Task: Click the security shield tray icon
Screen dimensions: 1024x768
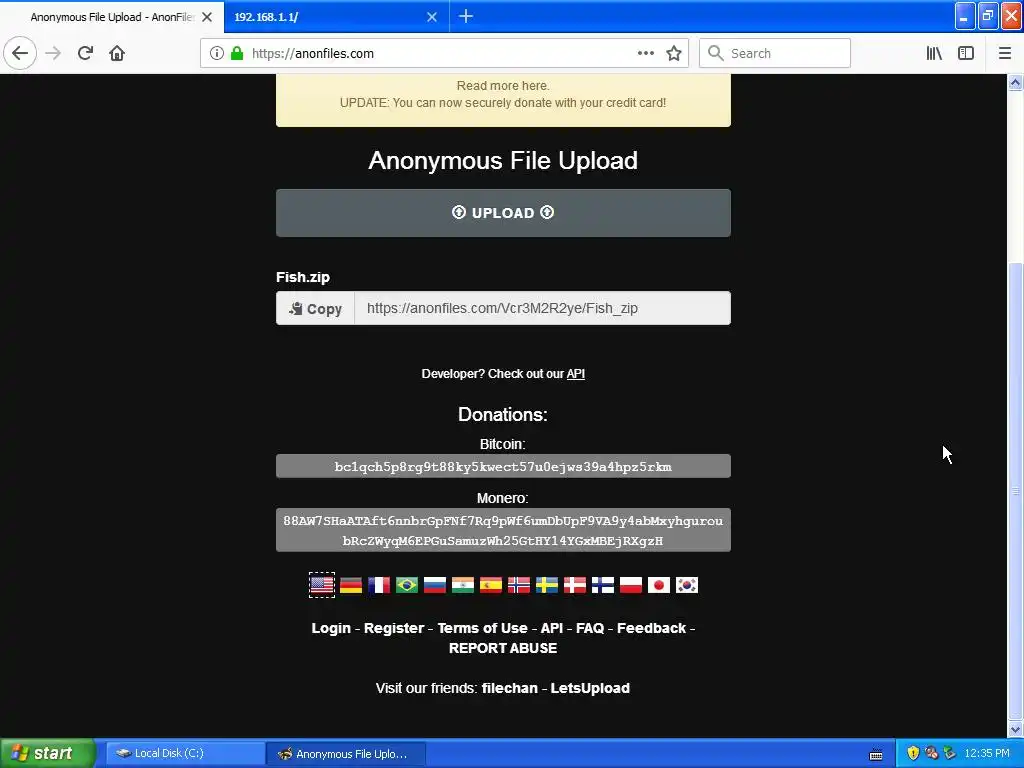Action: coord(914,754)
